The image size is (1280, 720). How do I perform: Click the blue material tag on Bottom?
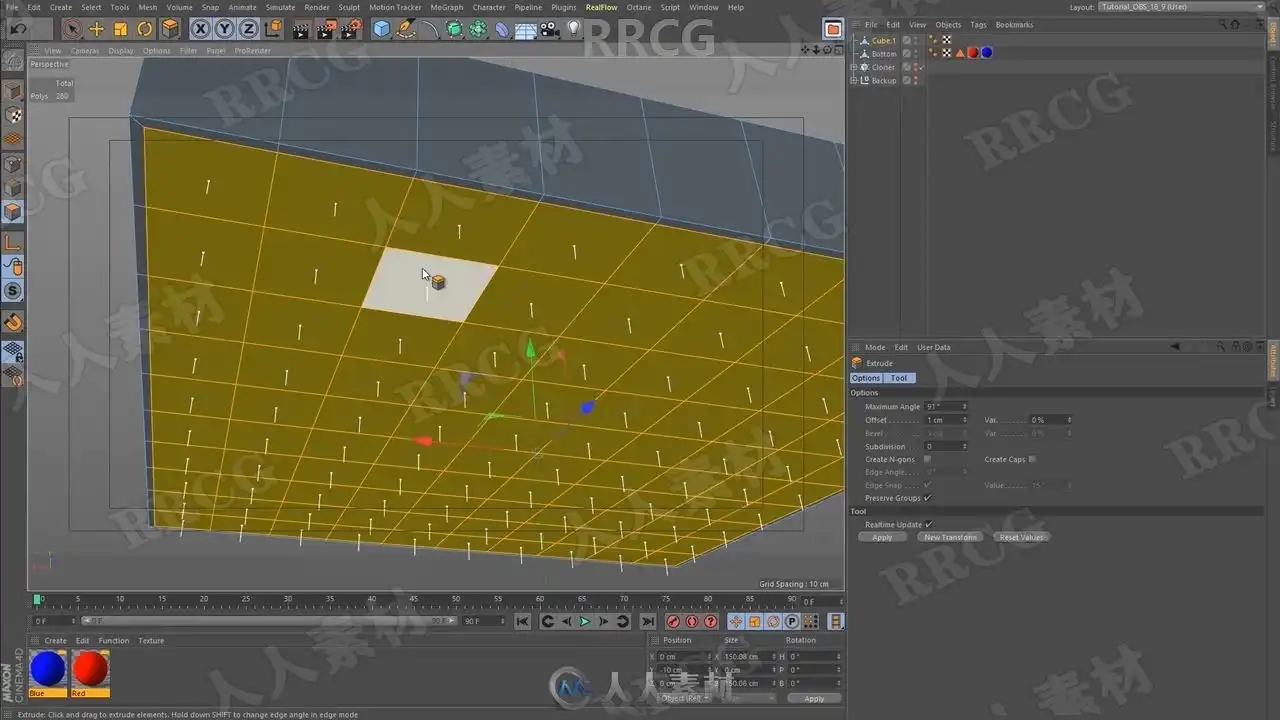[986, 53]
